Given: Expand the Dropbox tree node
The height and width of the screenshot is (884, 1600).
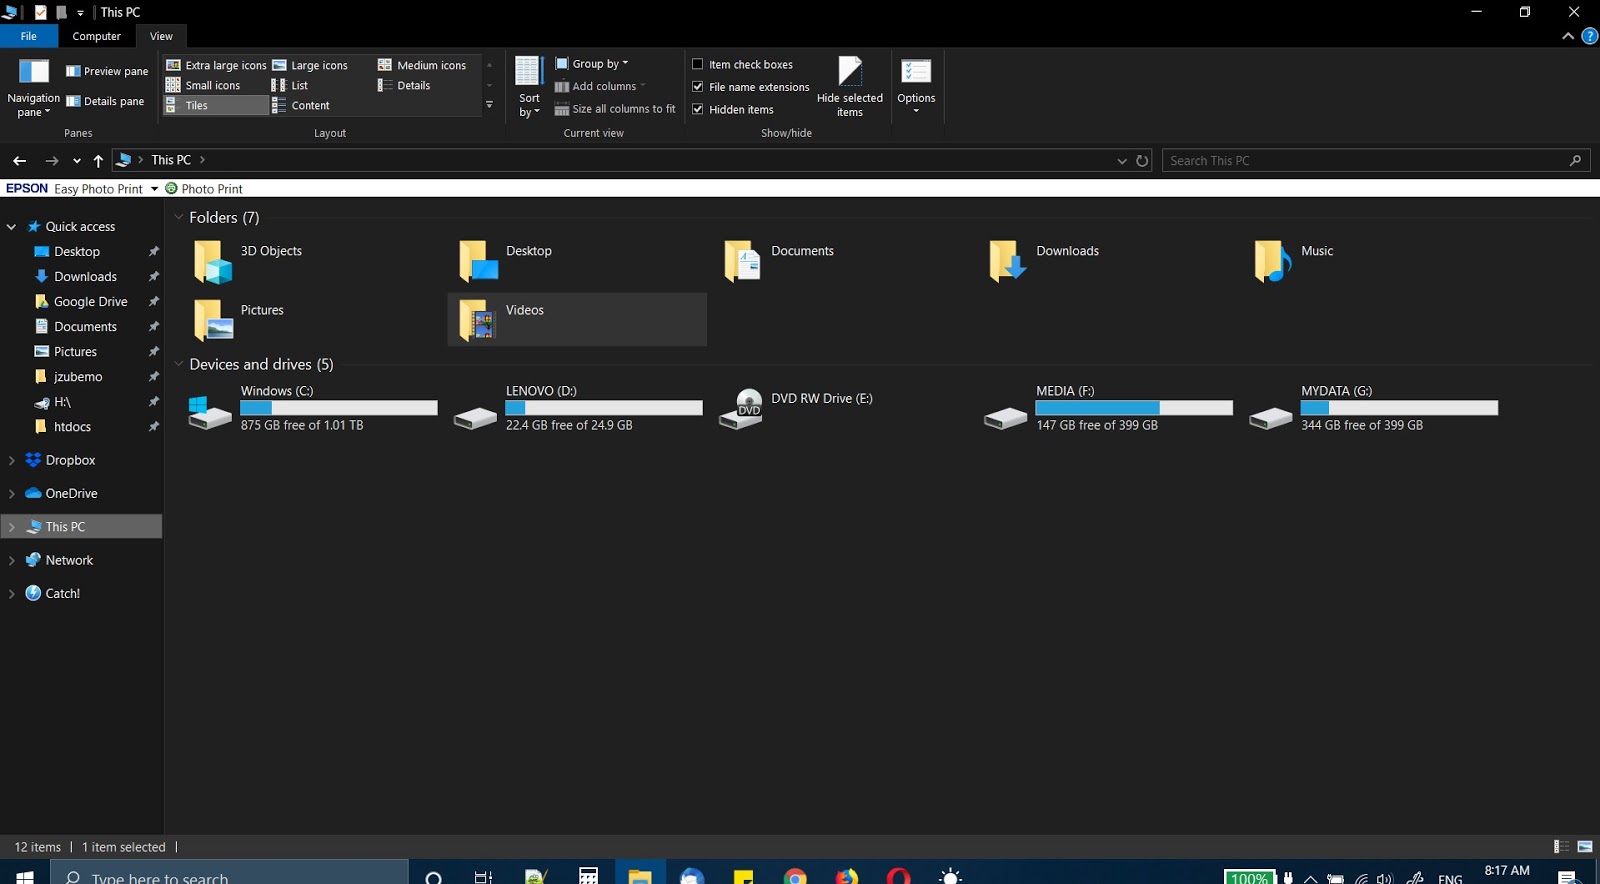Looking at the screenshot, I should point(11,460).
